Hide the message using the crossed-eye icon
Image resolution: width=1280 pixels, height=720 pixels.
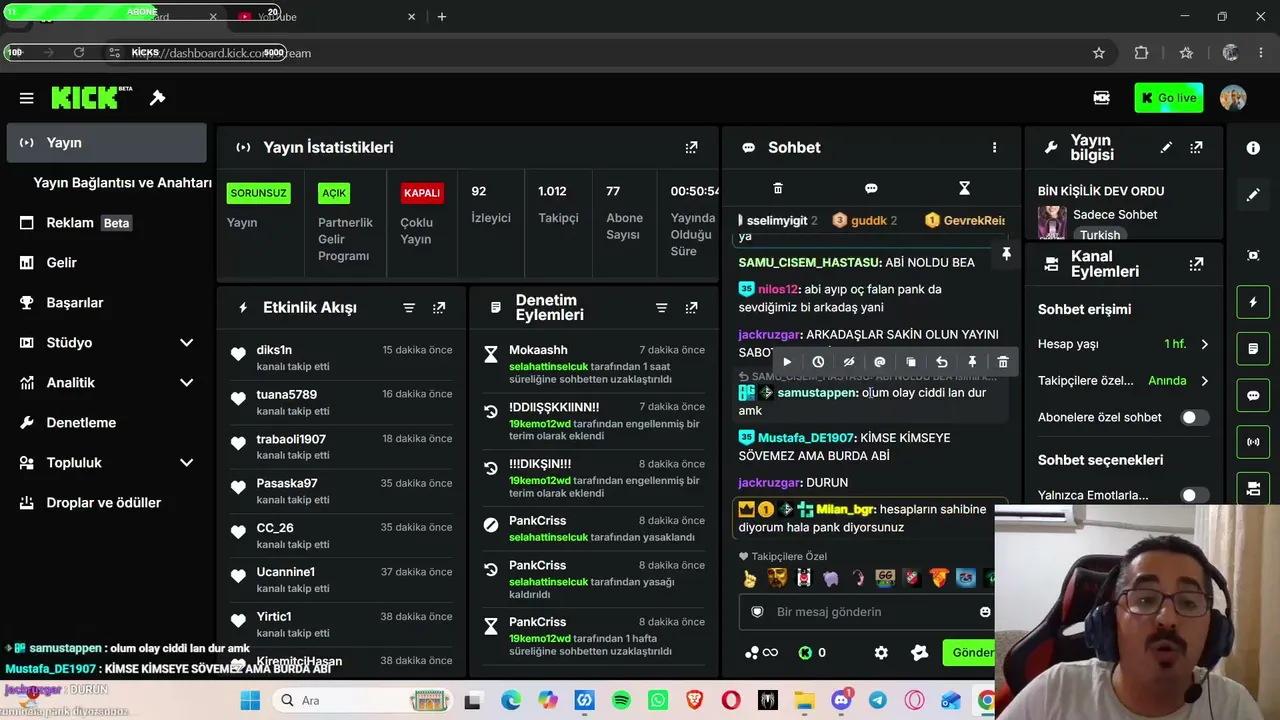pos(849,362)
